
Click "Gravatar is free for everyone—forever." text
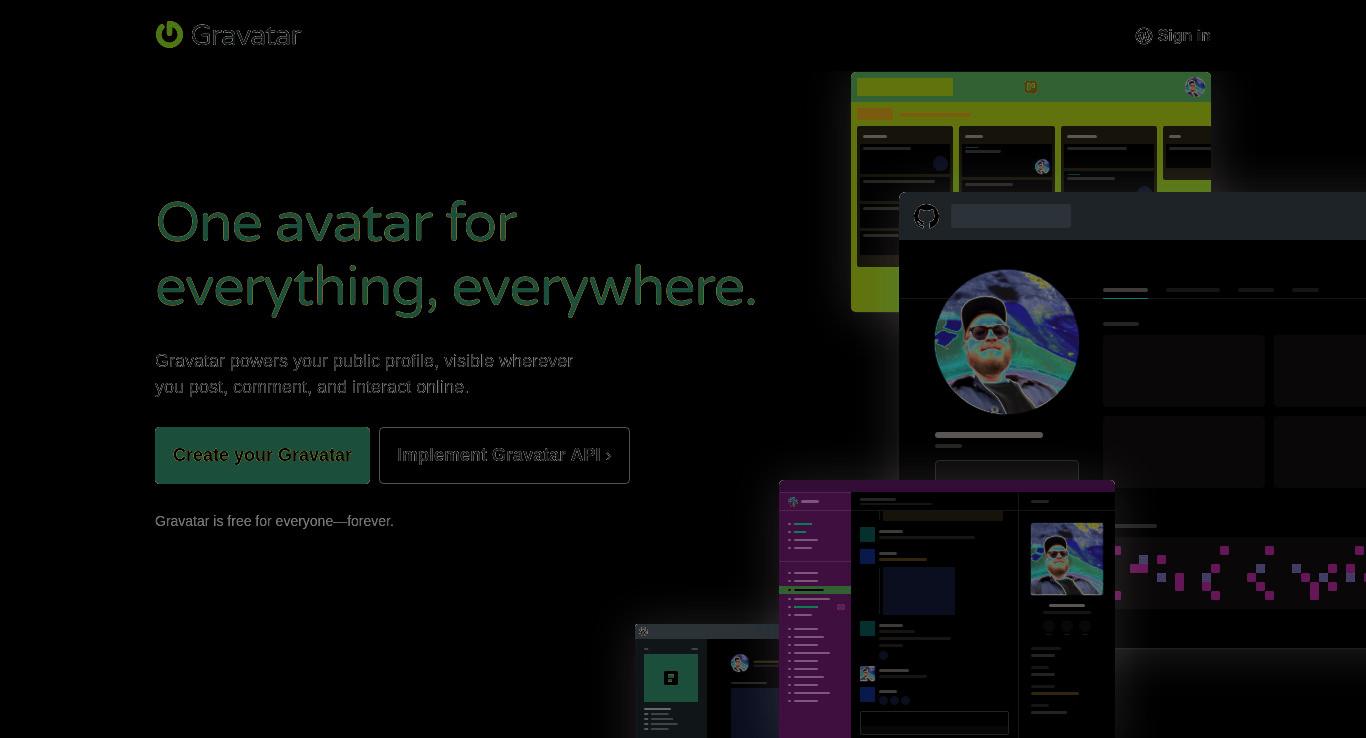point(274,521)
